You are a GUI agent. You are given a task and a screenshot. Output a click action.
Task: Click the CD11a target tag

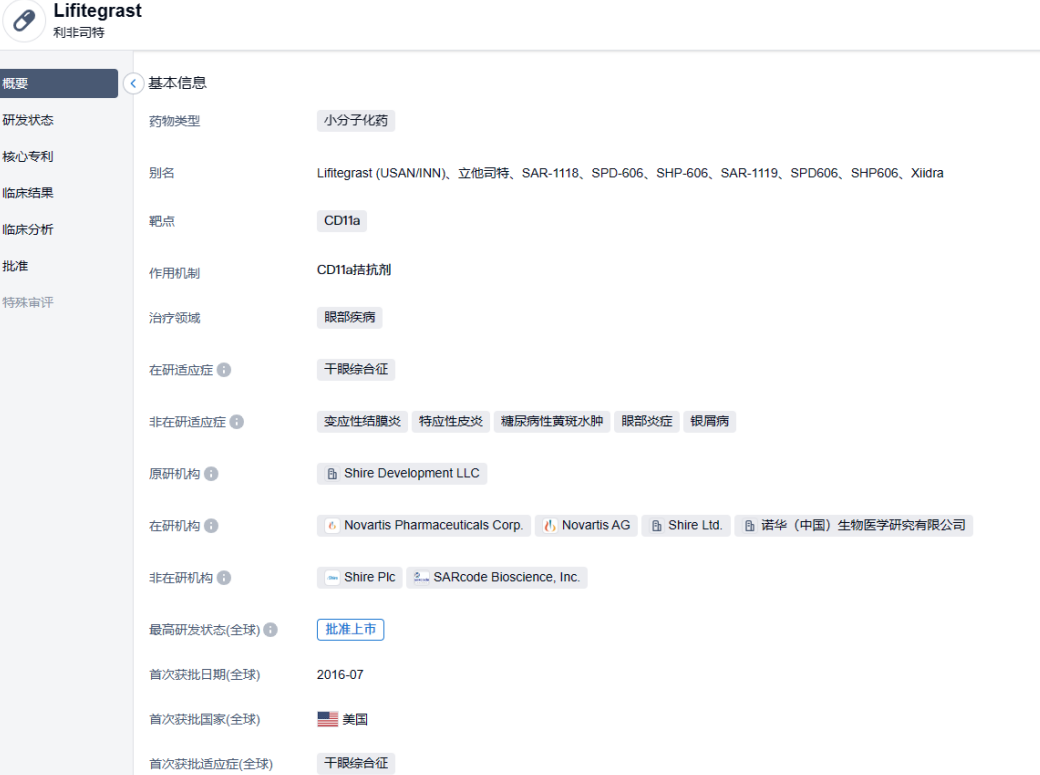point(342,221)
